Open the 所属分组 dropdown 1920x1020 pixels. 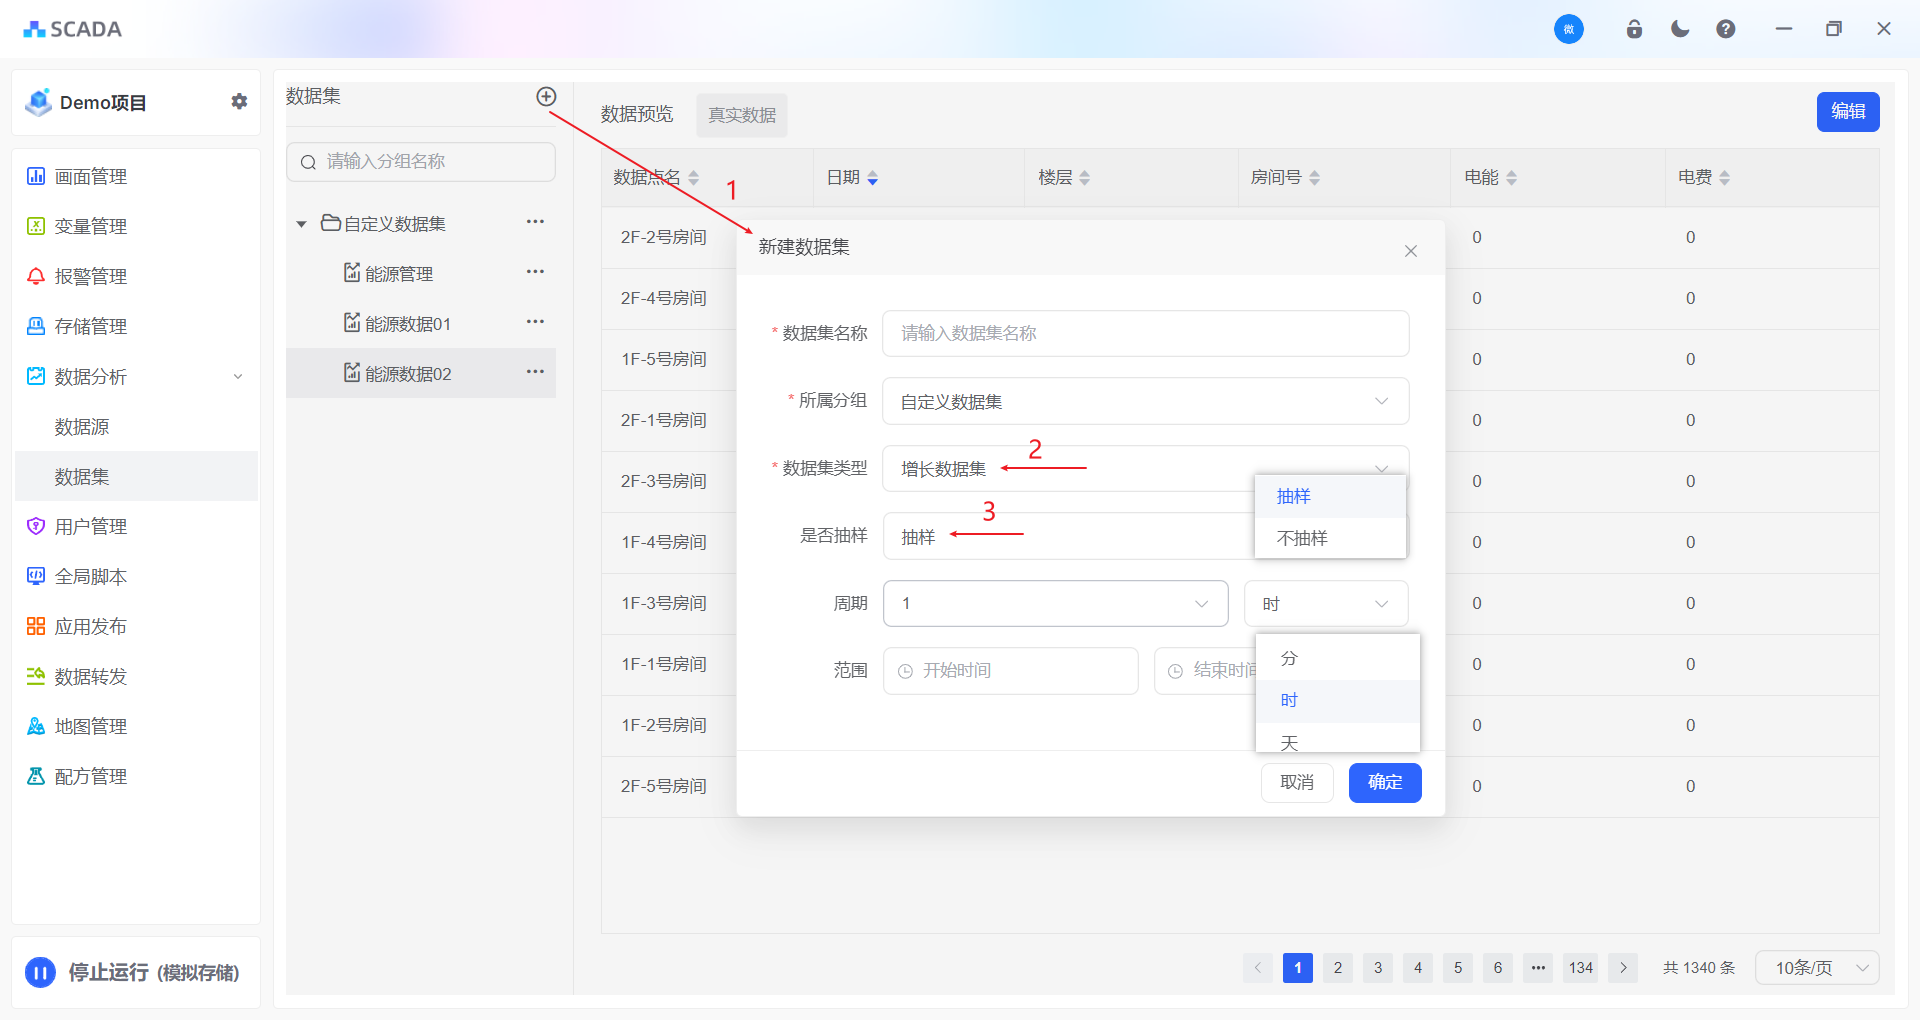click(1145, 401)
